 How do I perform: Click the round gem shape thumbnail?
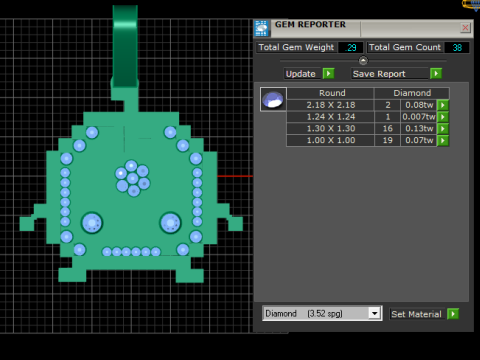[x=273, y=99]
